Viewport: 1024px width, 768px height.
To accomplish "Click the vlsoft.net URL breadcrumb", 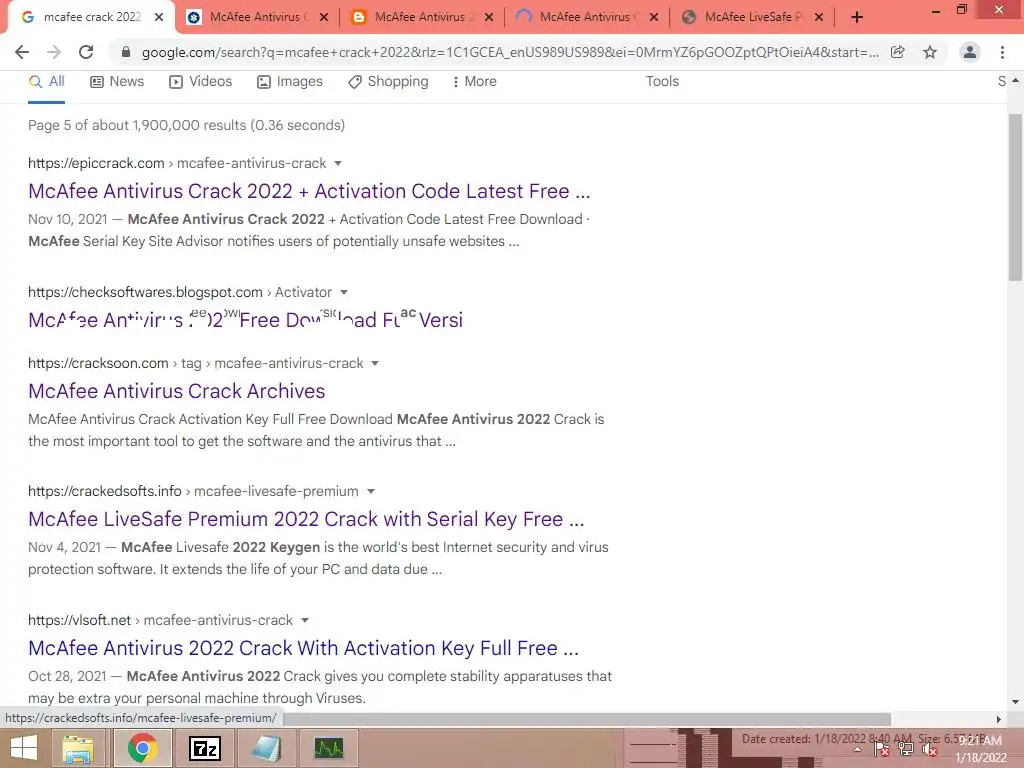I will point(160,620).
